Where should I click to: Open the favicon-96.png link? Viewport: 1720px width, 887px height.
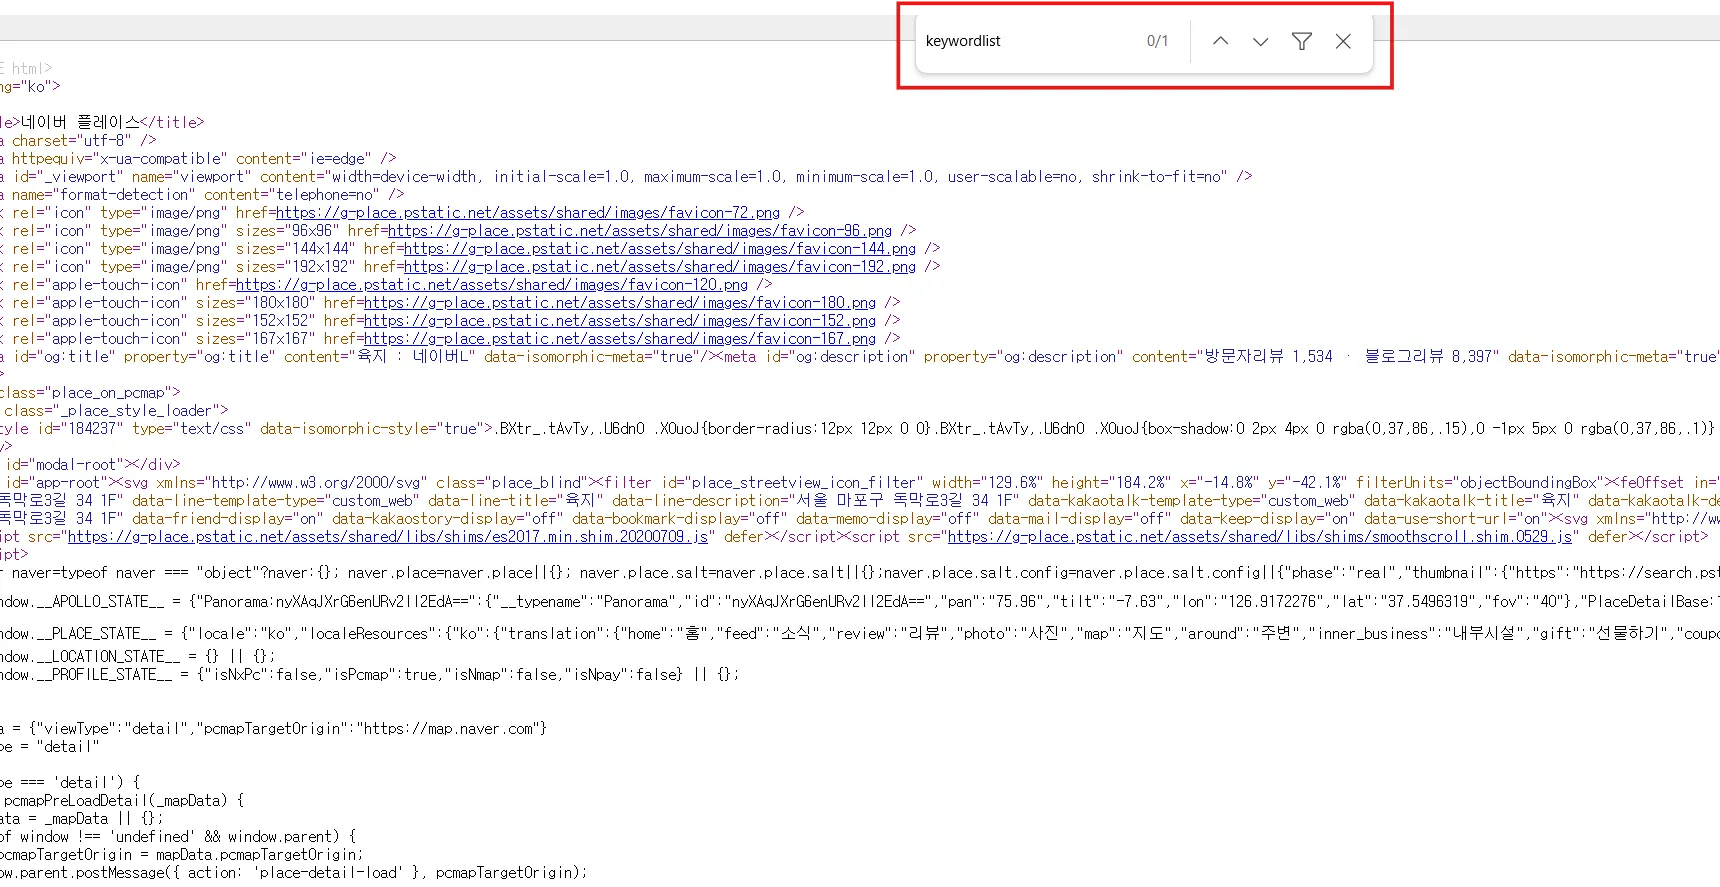click(x=640, y=231)
